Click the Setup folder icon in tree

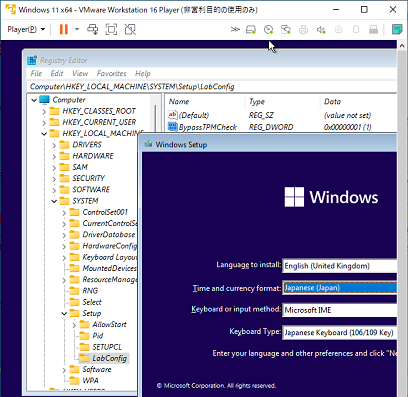75,313
